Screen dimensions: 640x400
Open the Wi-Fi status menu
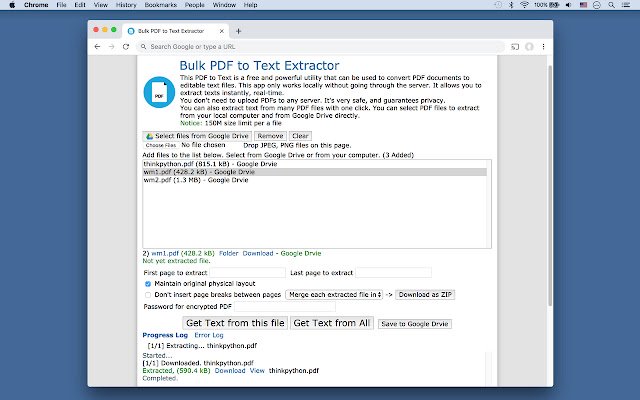[x=524, y=5]
